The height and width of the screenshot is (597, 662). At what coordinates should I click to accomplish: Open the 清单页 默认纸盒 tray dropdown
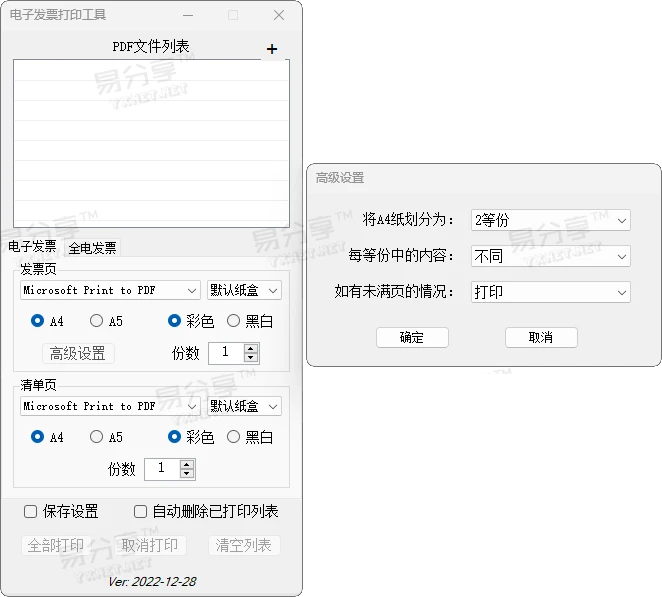coord(244,406)
